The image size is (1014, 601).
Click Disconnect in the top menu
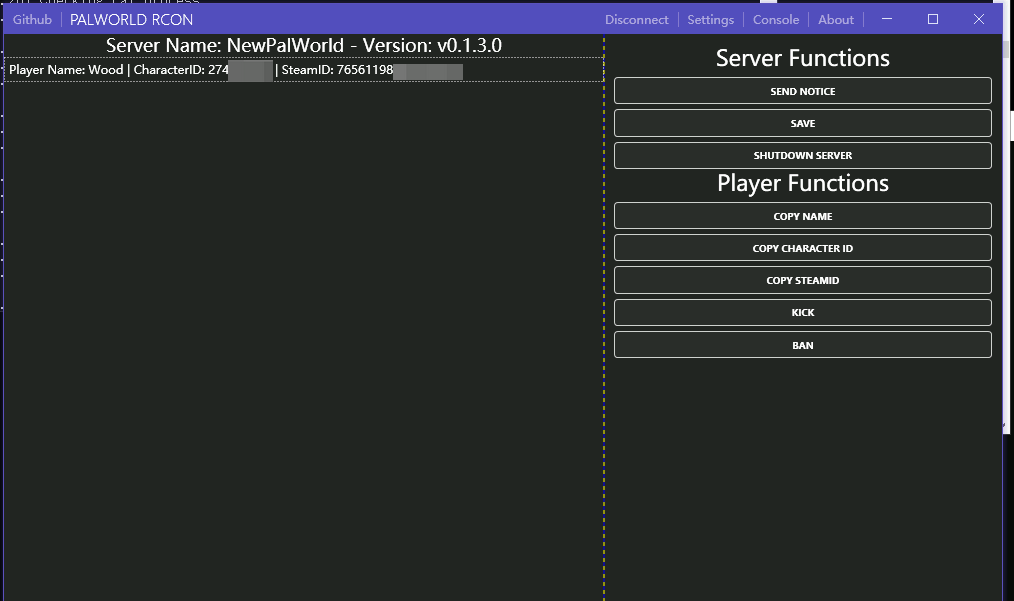[636, 19]
